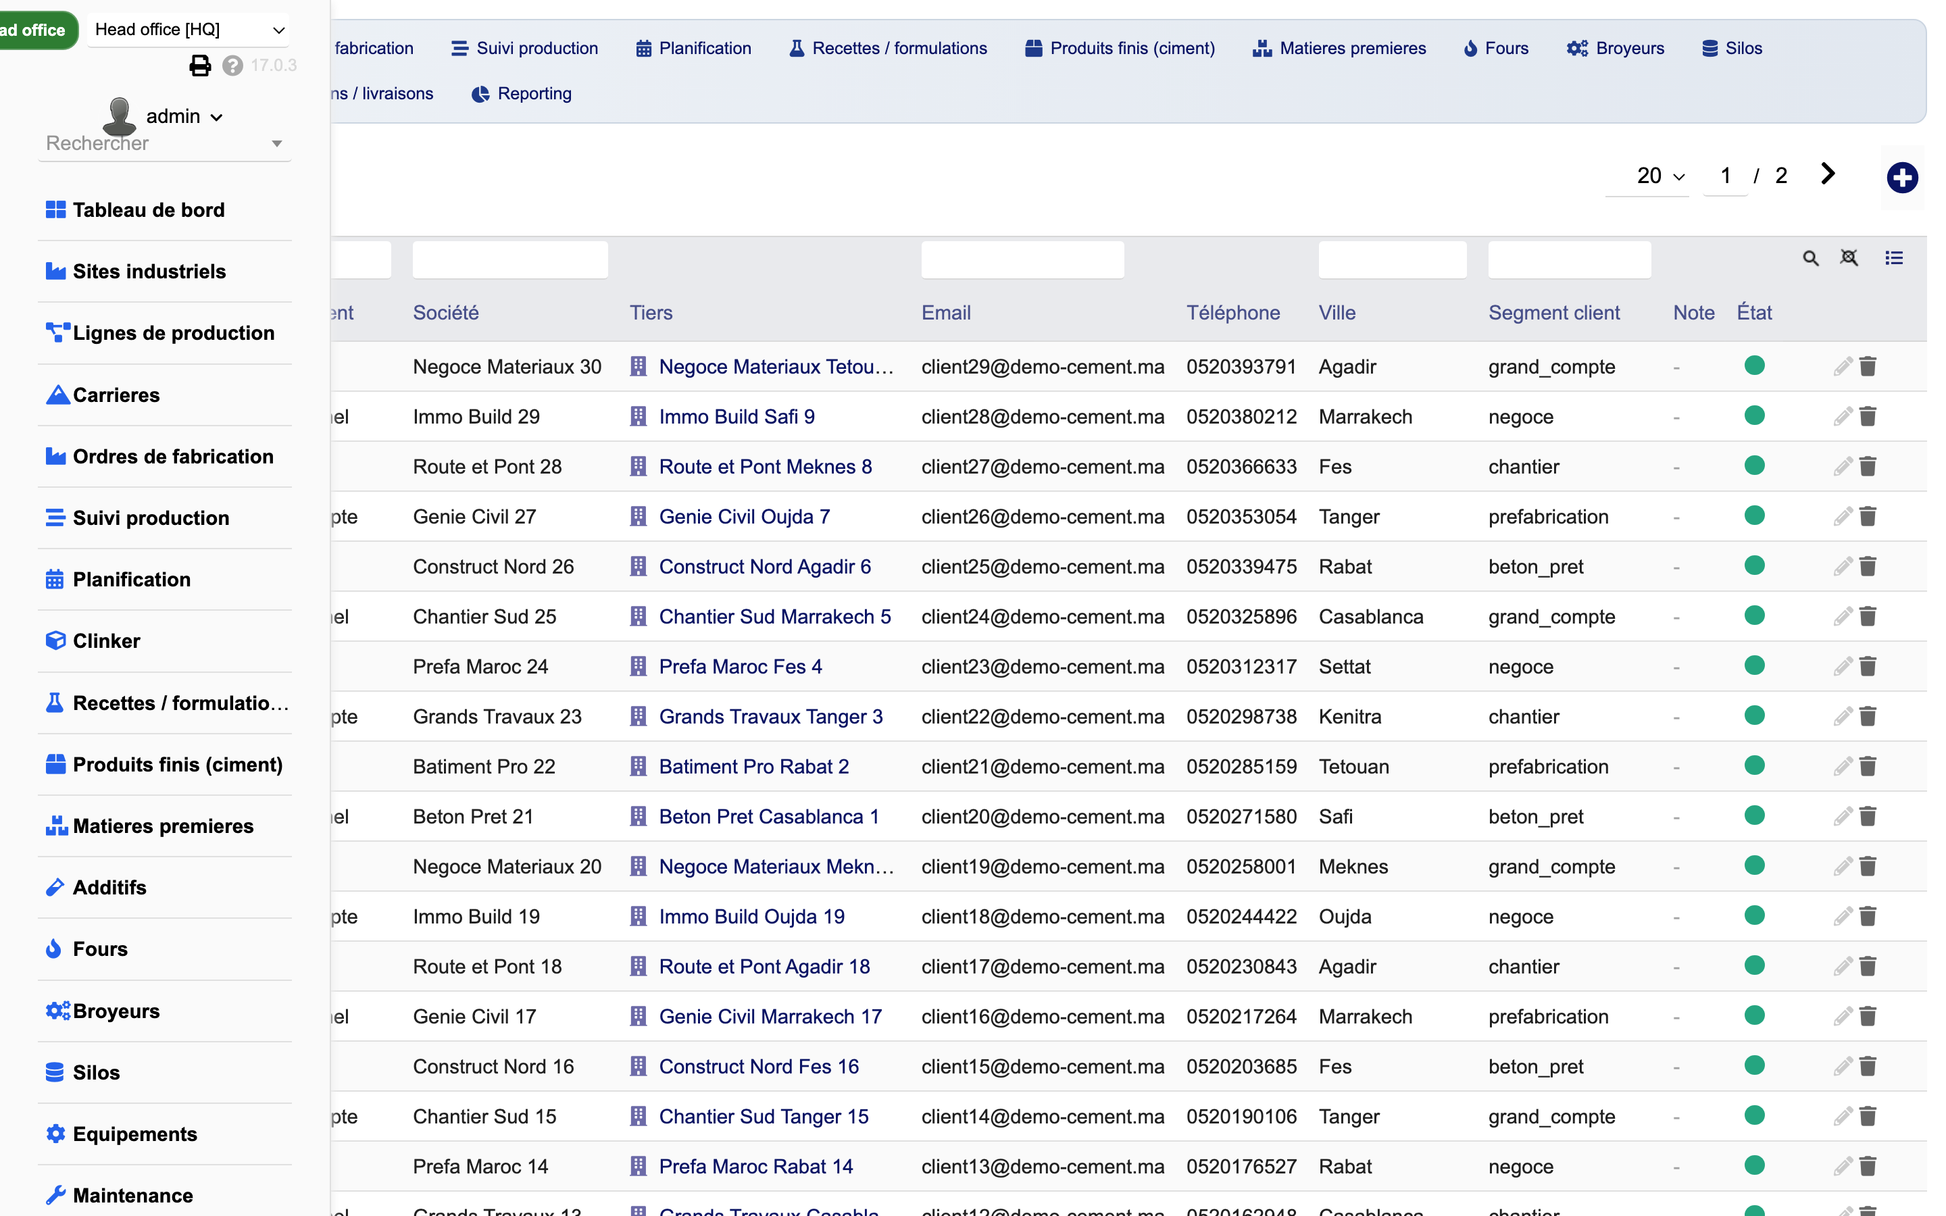
Task: Open Reporting top menu
Action: [522, 94]
